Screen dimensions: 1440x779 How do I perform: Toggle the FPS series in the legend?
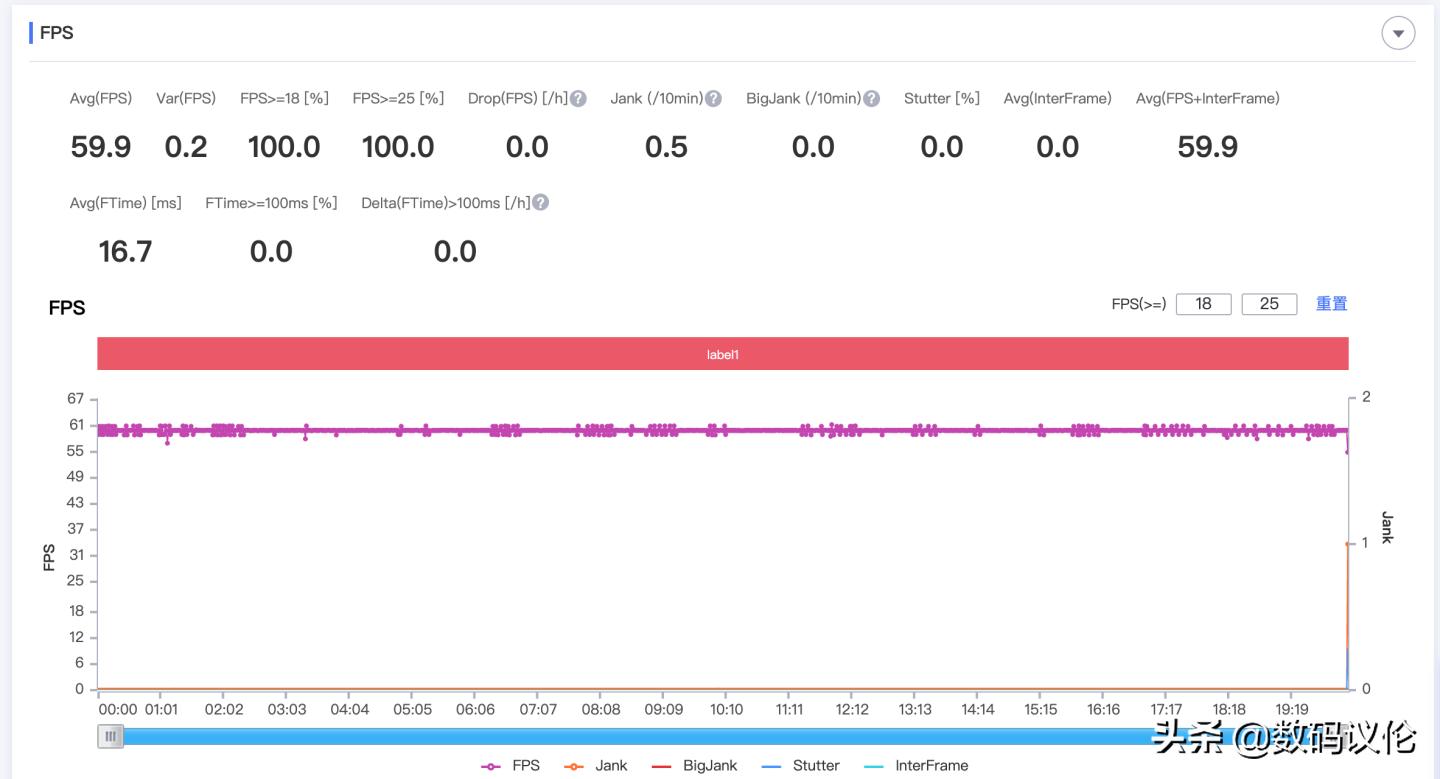[511, 765]
